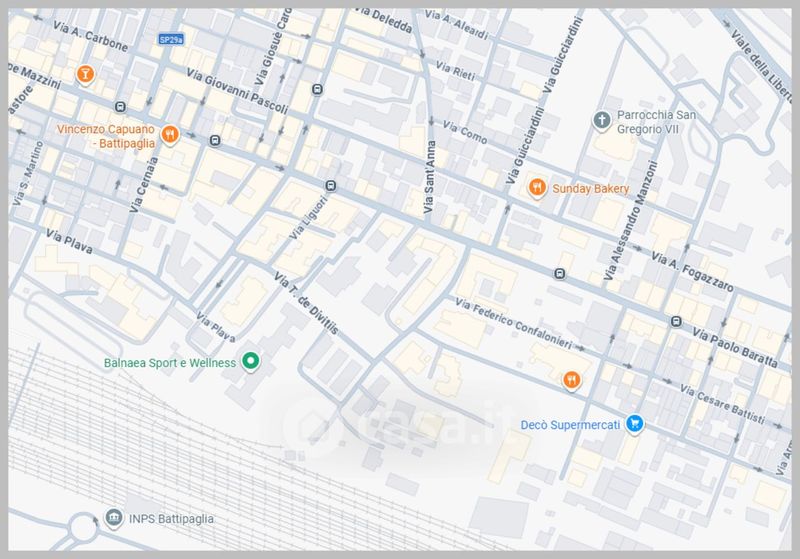The height and width of the screenshot is (559, 800).
Task: Click the Via Sant'Anna street label
Action: click(x=431, y=178)
